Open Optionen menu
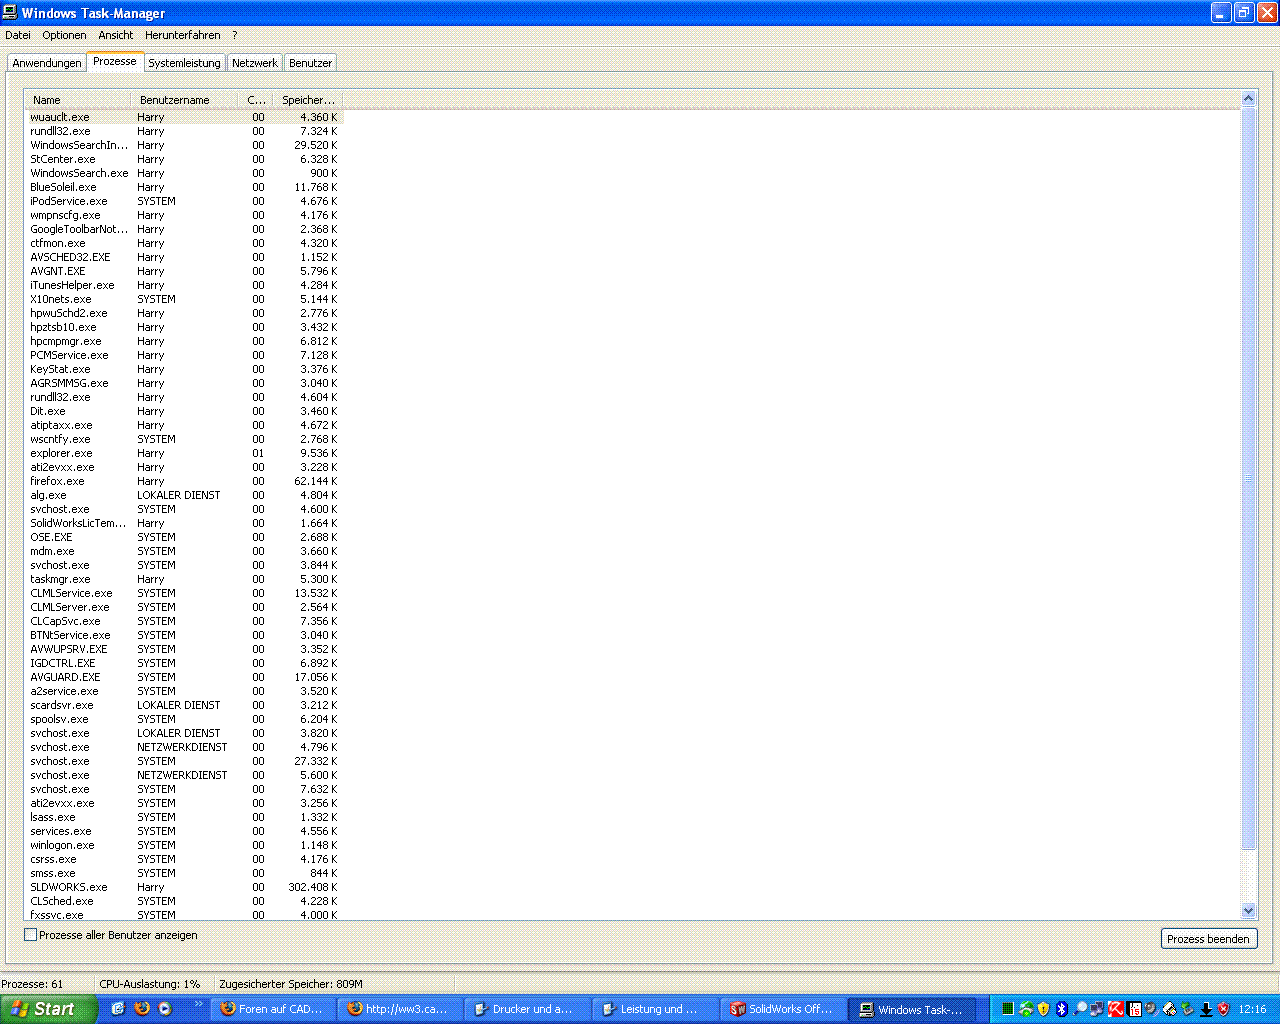 pyautogui.click(x=64, y=35)
